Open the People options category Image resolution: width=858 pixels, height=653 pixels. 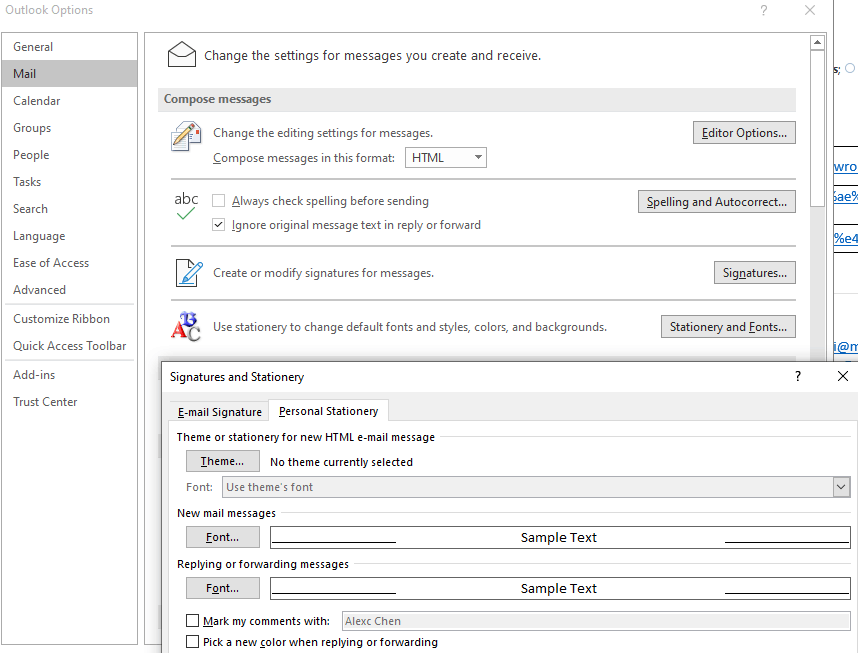[x=69, y=155]
